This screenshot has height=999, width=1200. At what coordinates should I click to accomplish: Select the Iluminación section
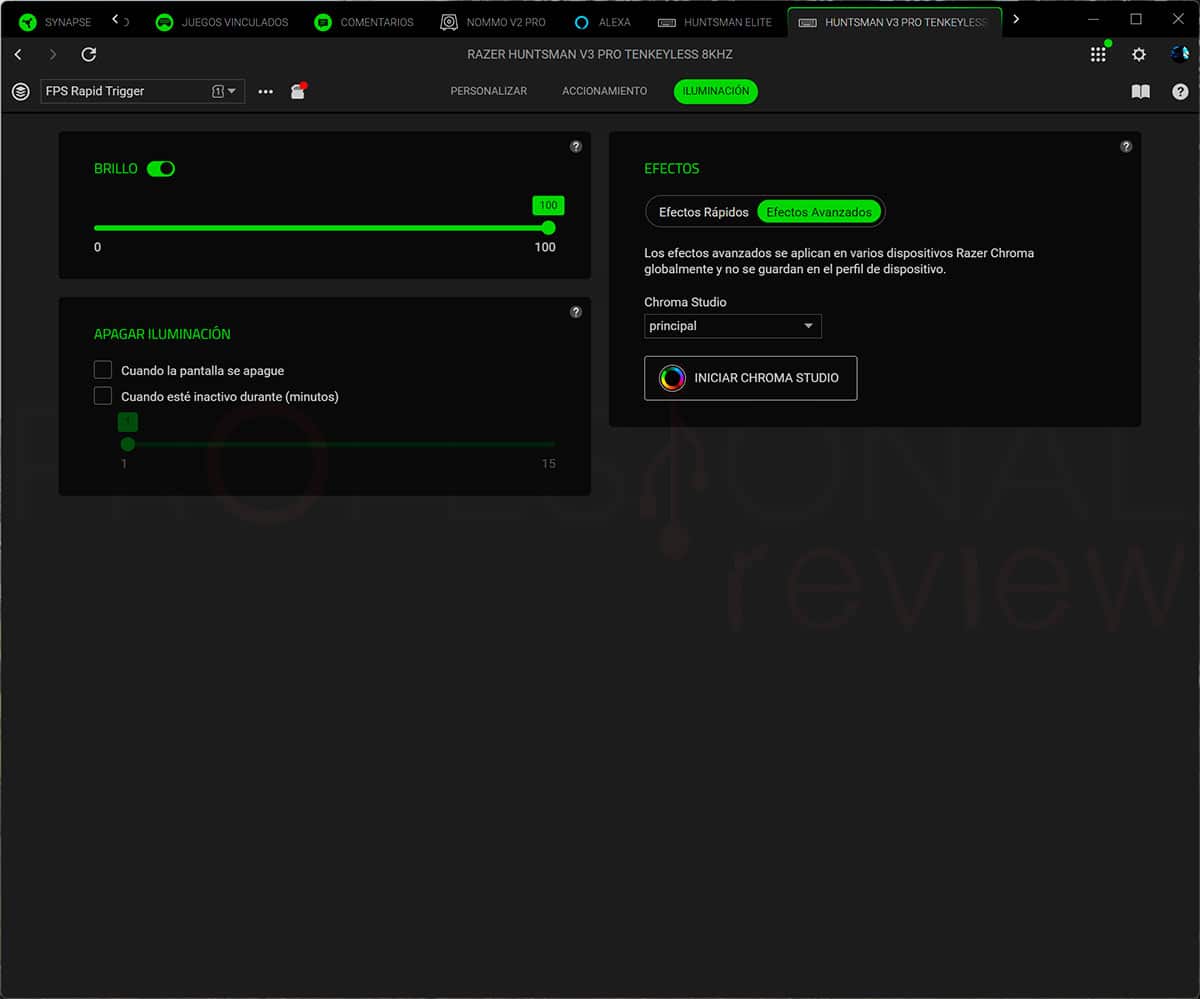(x=716, y=91)
